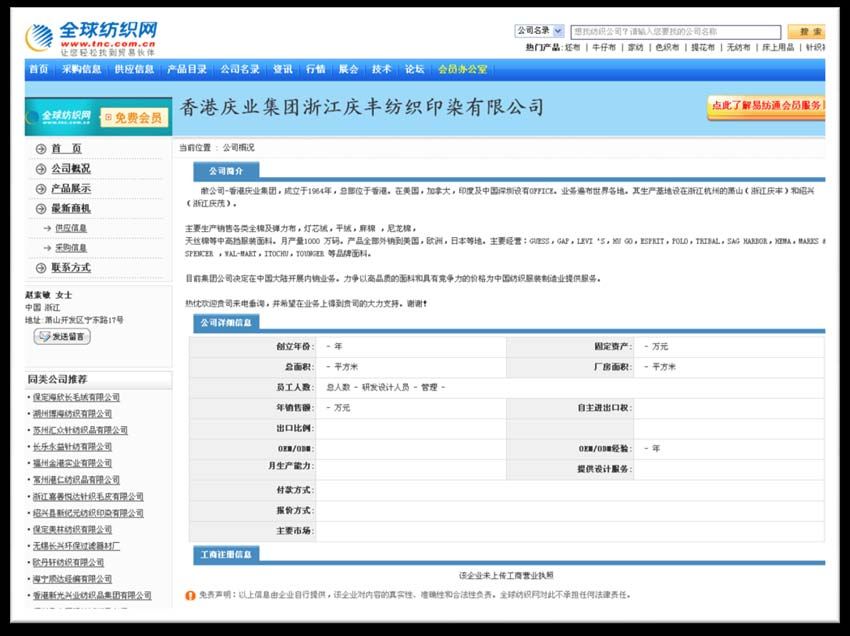Image resolution: width=850 pixels, height=636 pixels.
Task: Click the circle-arrow icon beside 公司概况
Action: [41, 169]
